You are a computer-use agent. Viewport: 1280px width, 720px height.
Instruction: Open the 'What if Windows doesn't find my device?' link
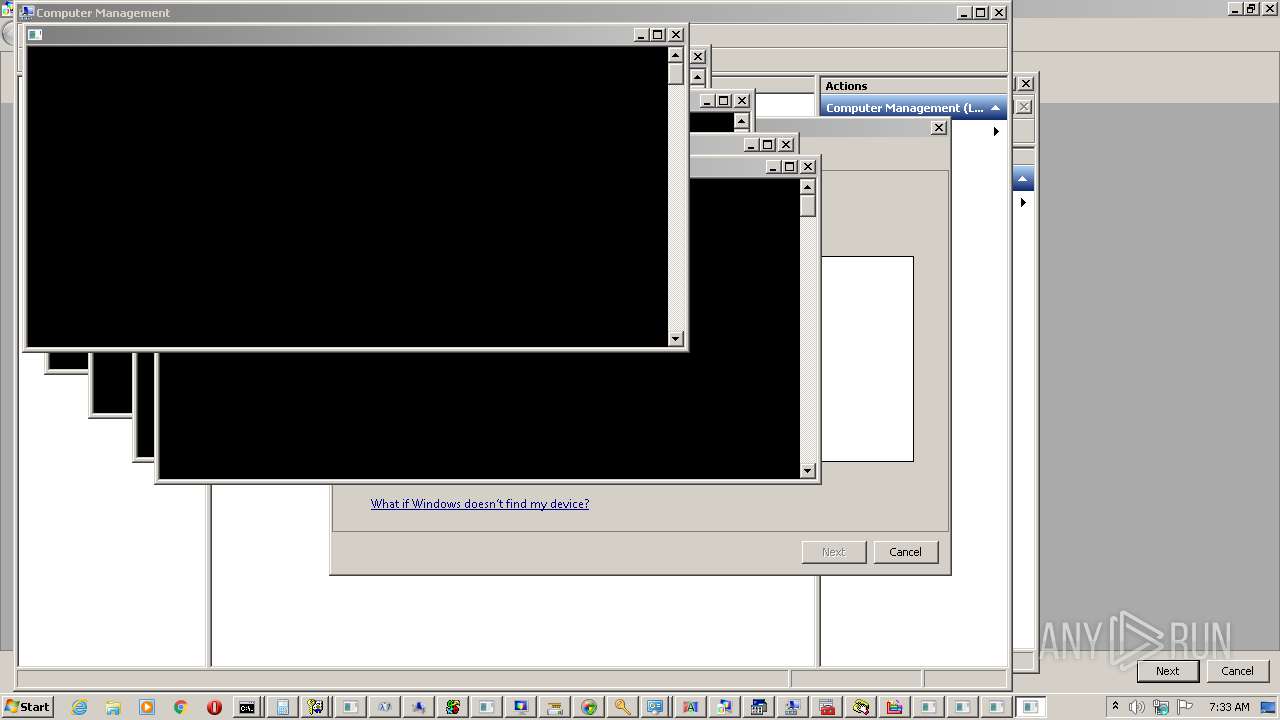click(x=480, y=504)
